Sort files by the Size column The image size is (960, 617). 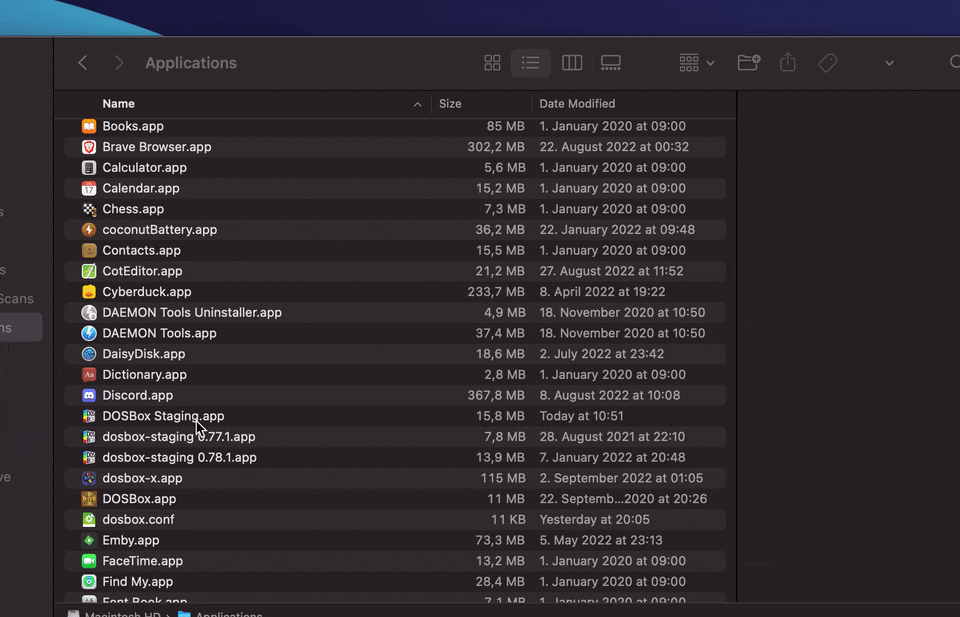(450, 103)
